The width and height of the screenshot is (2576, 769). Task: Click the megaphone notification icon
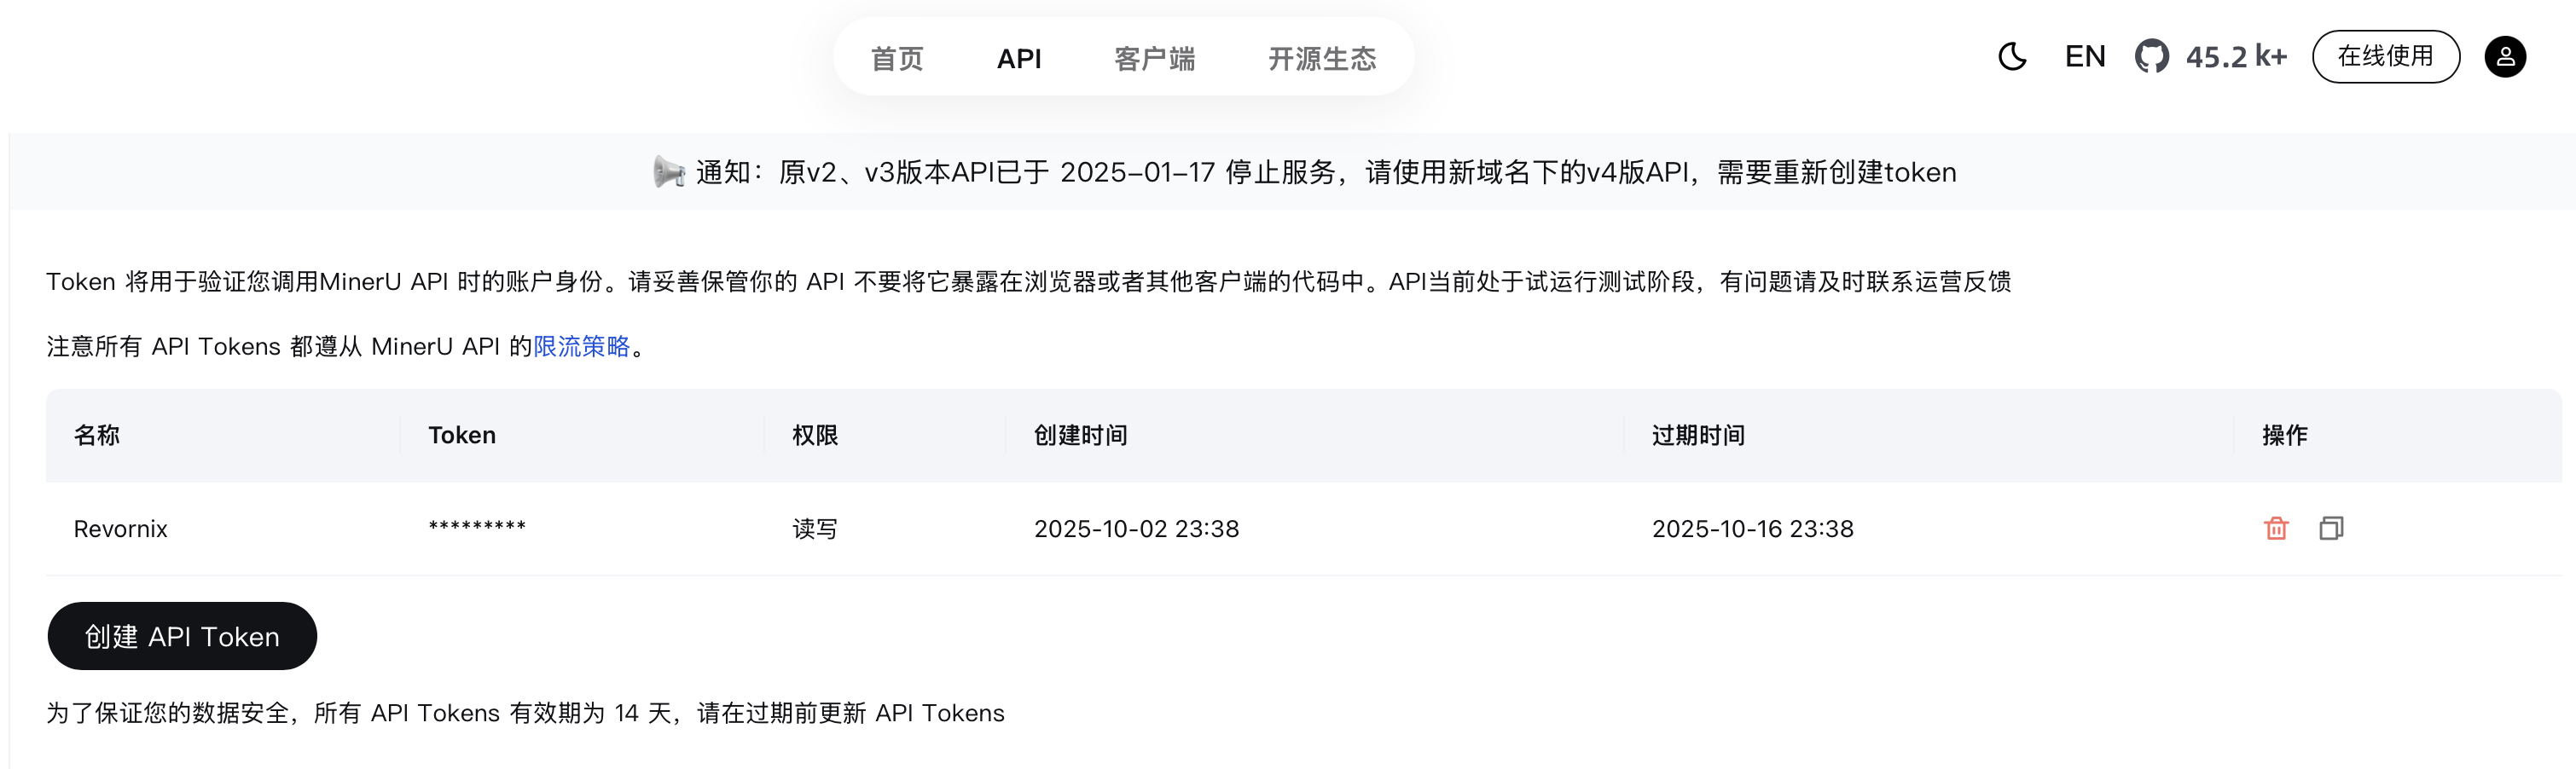(668, 172)
